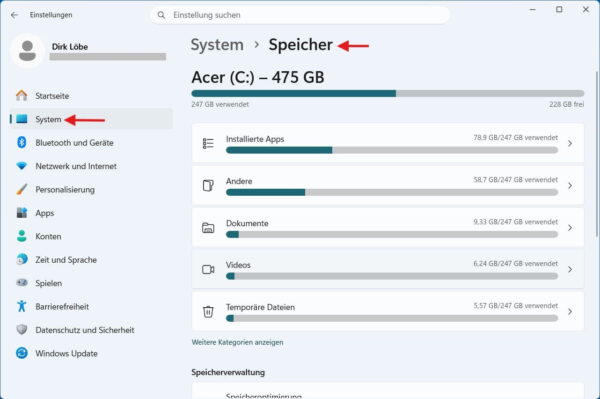Open the Dirk Löbe profile avatar
Viewport: 600px width, 399px height.
28,51
